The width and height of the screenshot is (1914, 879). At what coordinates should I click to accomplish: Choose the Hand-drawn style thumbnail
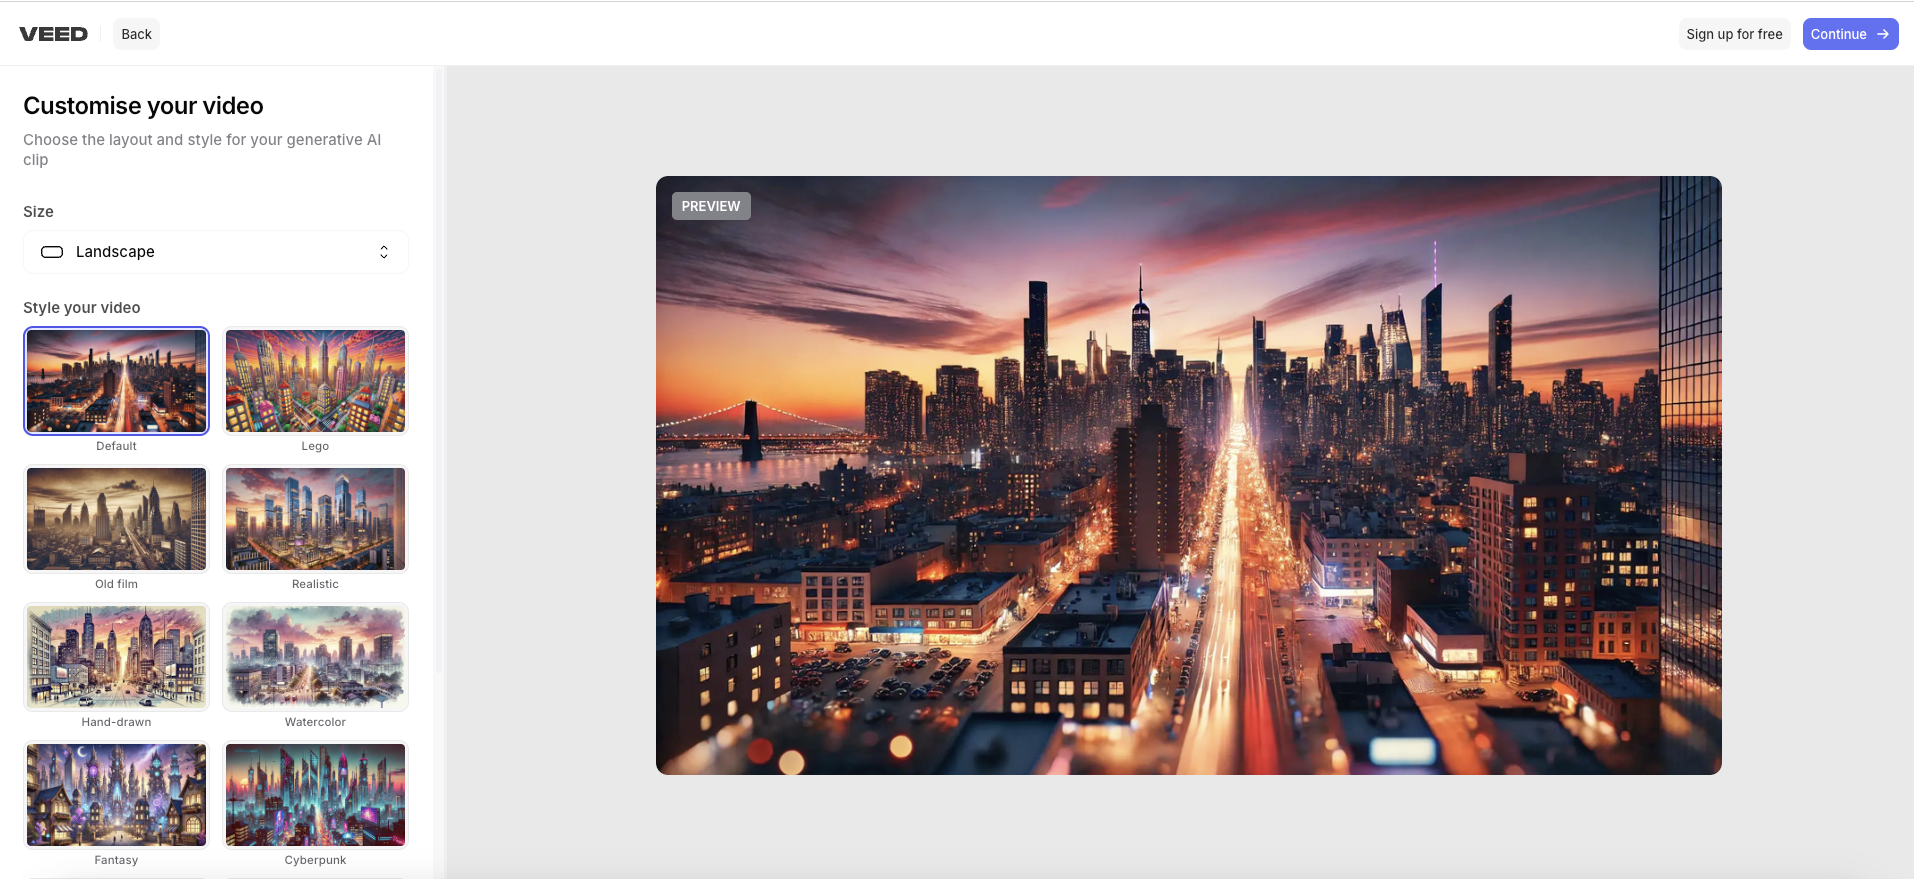pyautogui.click(x=117, y=657)
